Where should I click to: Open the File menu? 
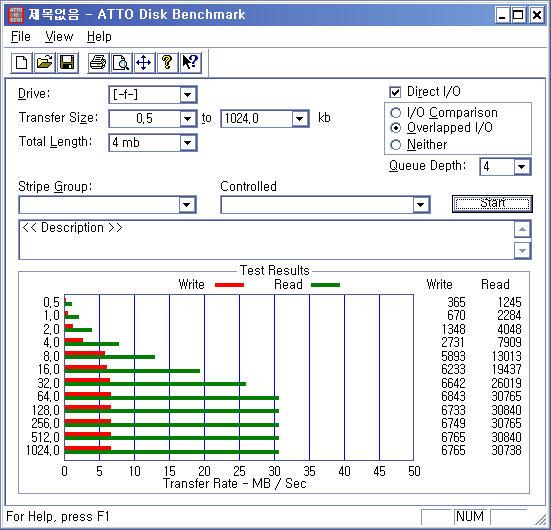point(20,37)
